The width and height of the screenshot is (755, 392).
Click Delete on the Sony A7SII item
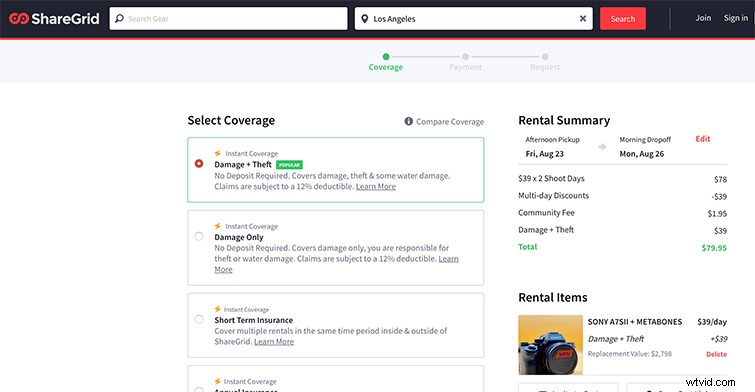point(716,354)
